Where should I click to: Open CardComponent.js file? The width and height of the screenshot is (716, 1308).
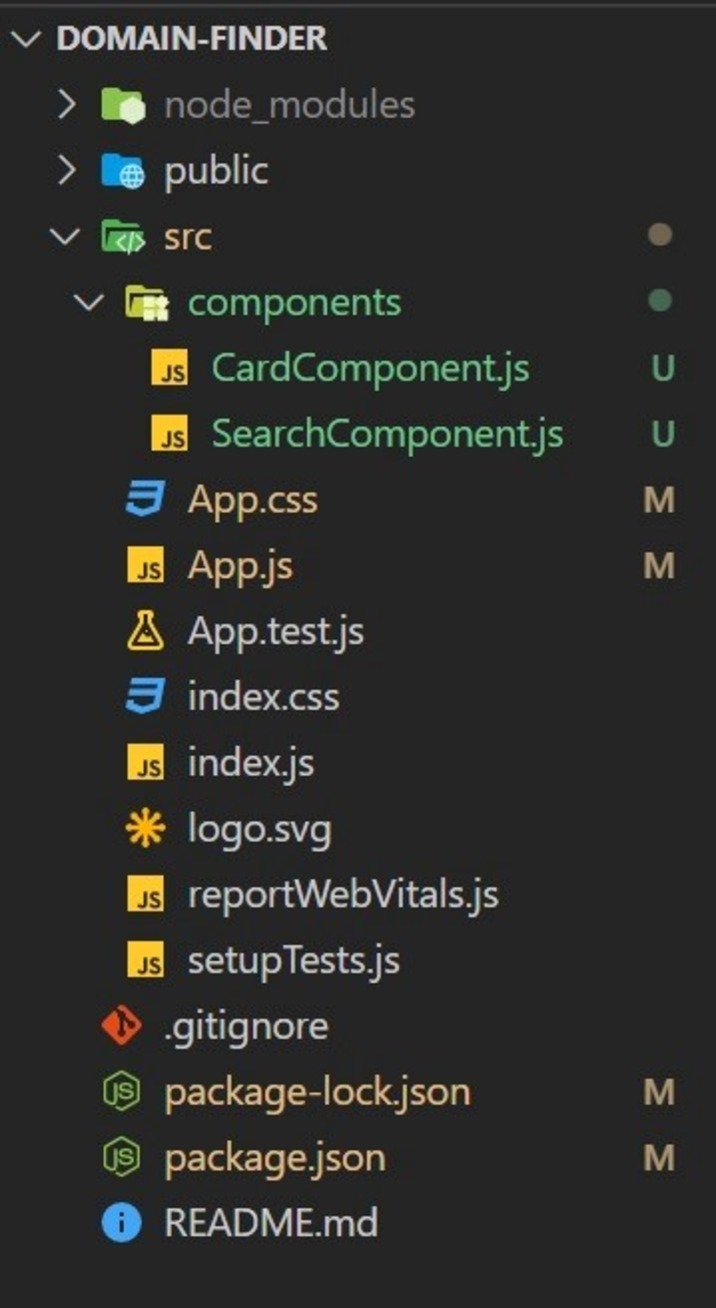(370, 369)
